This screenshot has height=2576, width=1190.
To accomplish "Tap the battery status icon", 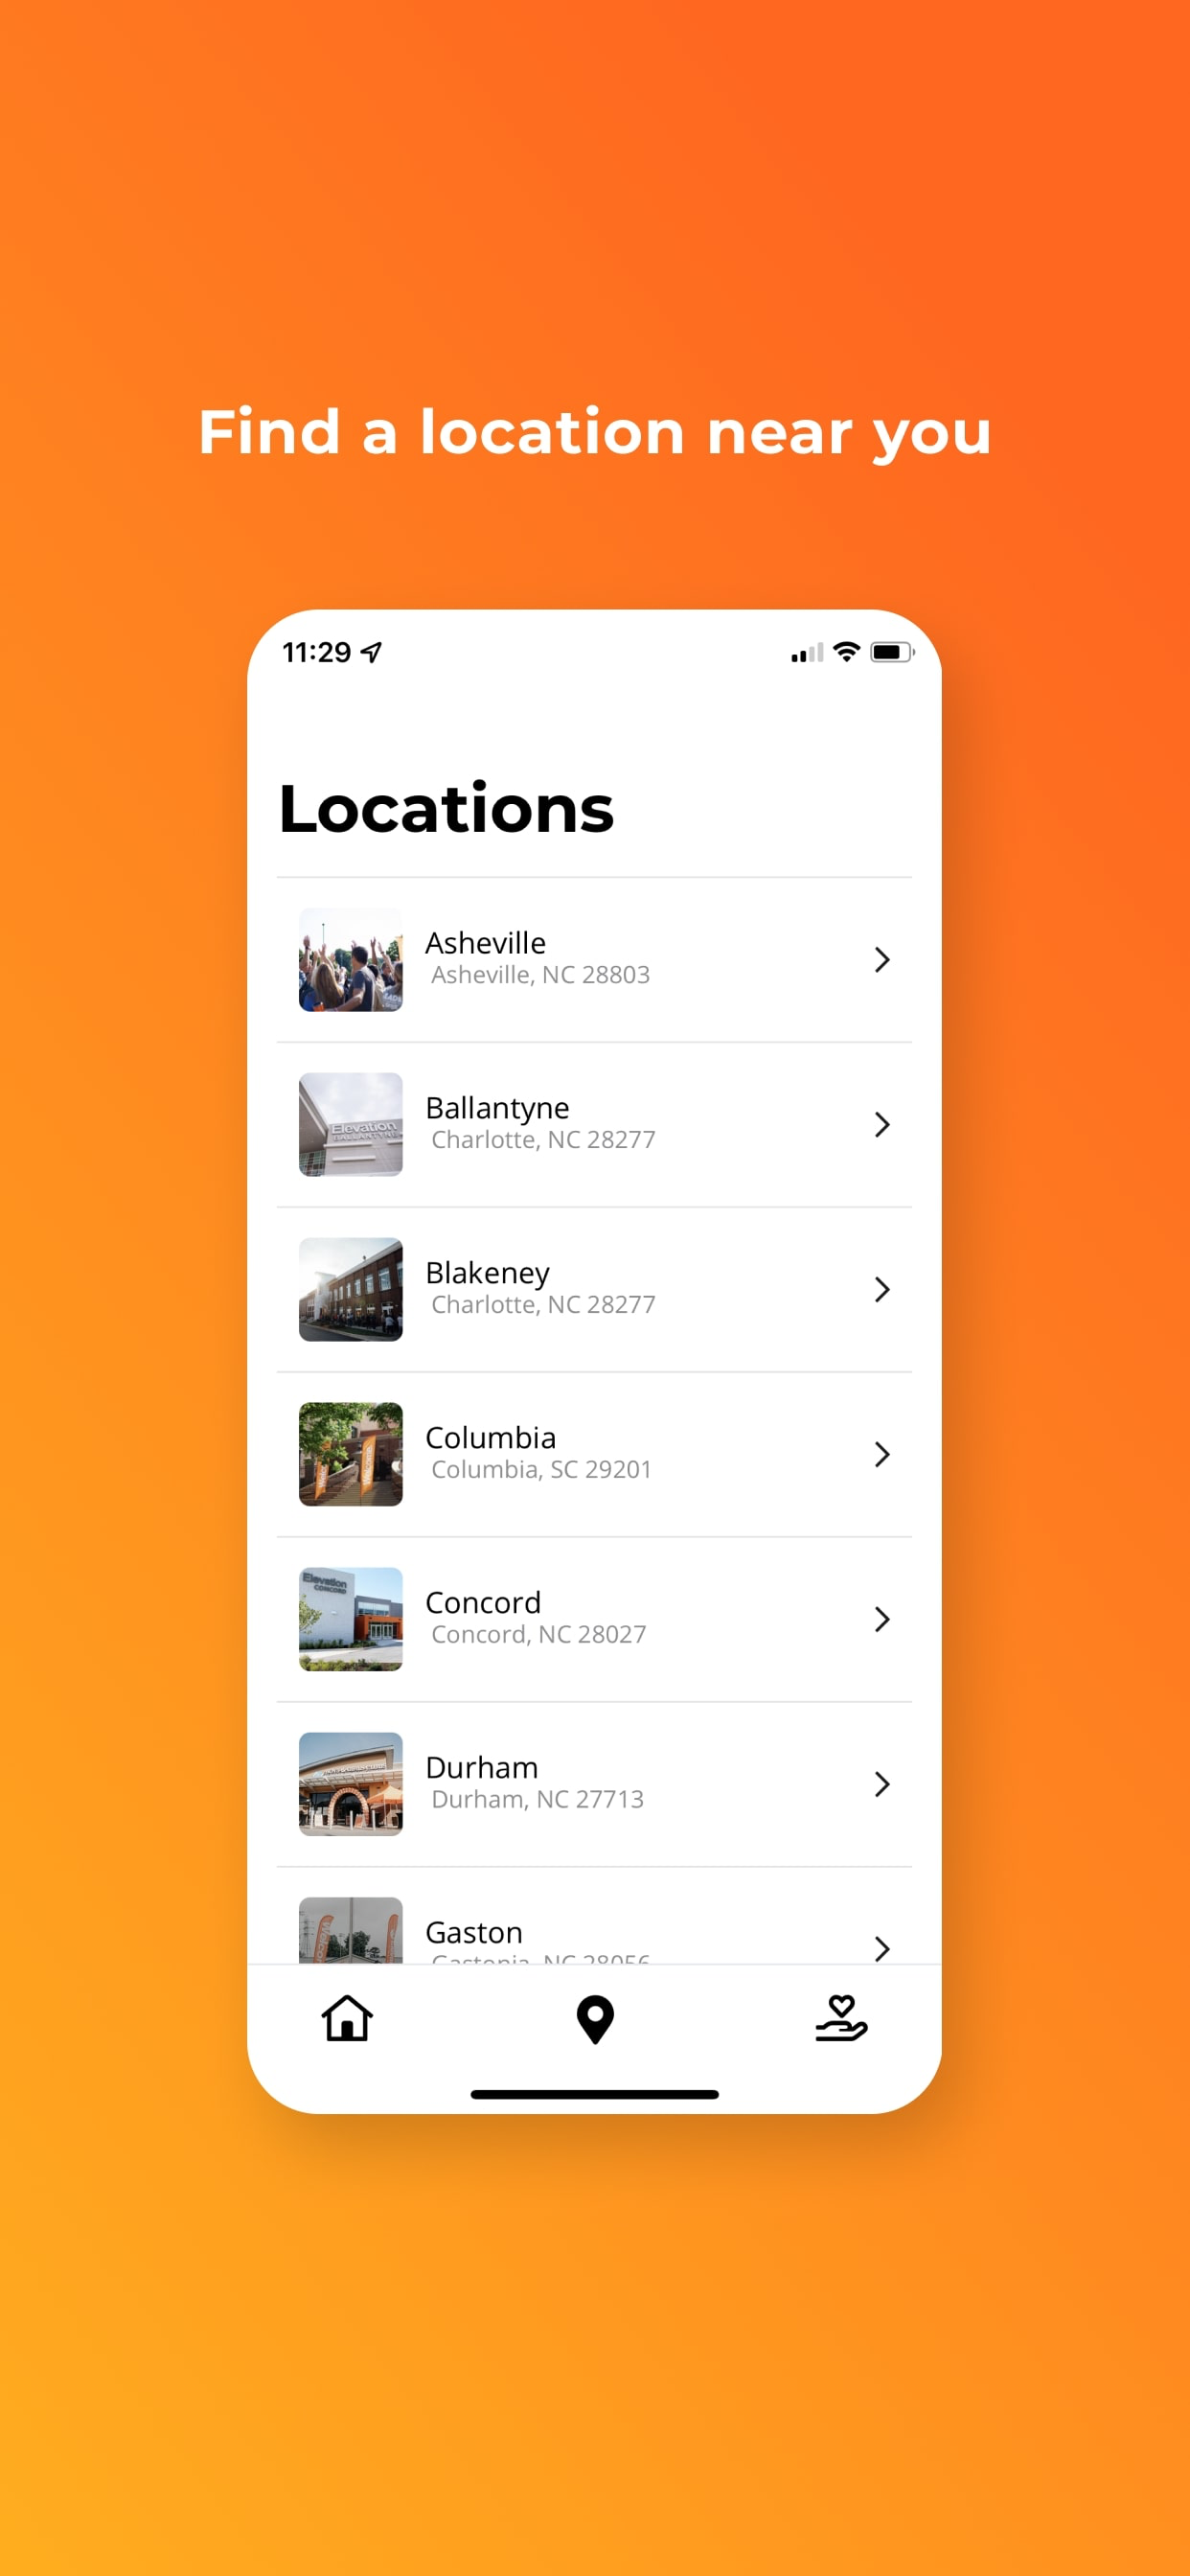I will [x=892, y=652].
